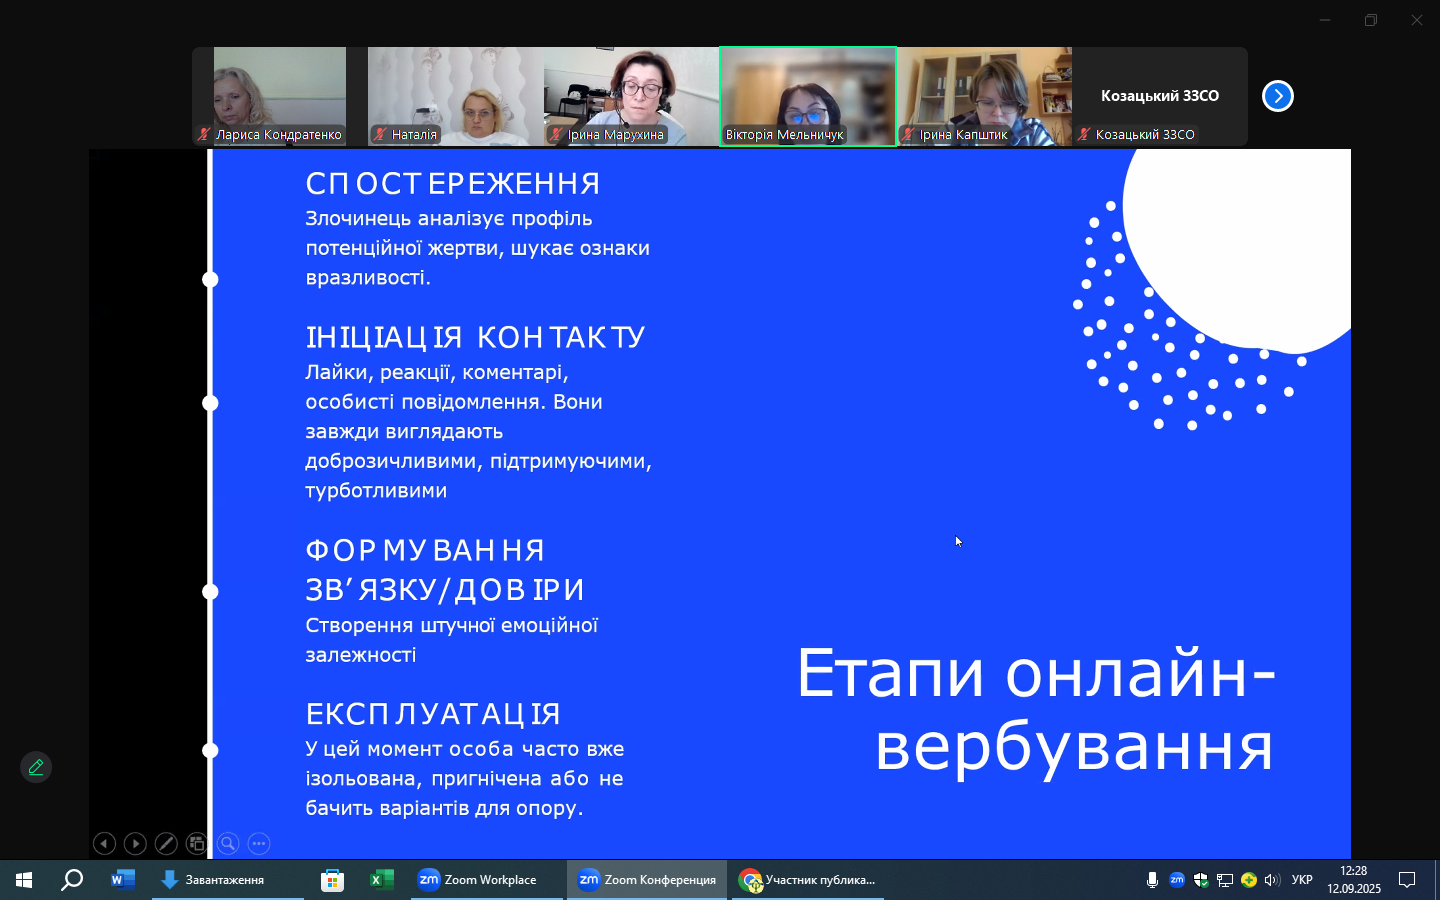Launch Microsoft Store from taskbar
1440x900 pixels.
[x=332, y=880]
